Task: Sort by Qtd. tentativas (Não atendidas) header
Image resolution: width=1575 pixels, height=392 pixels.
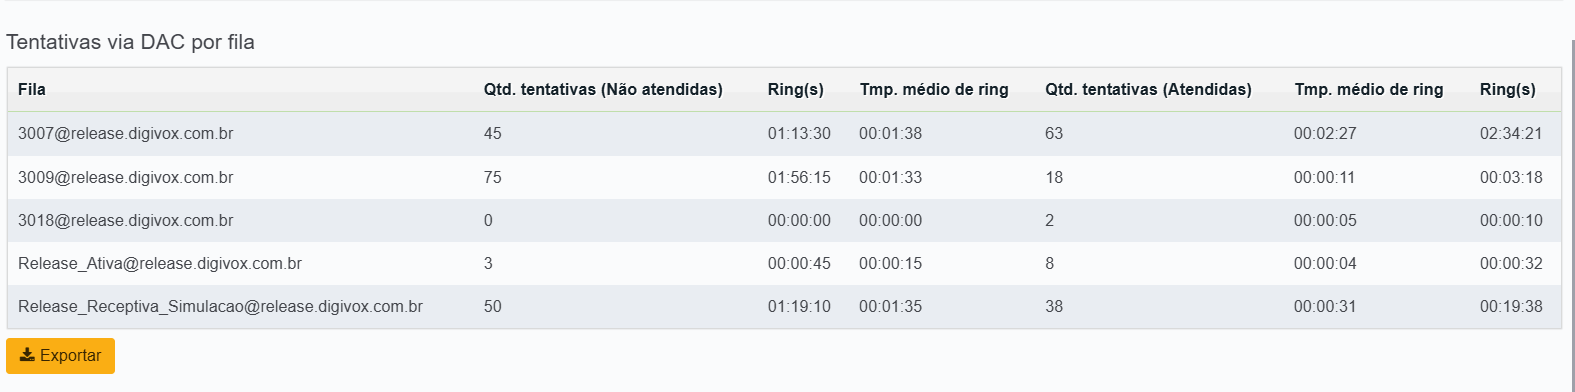Action: point(603,89)
